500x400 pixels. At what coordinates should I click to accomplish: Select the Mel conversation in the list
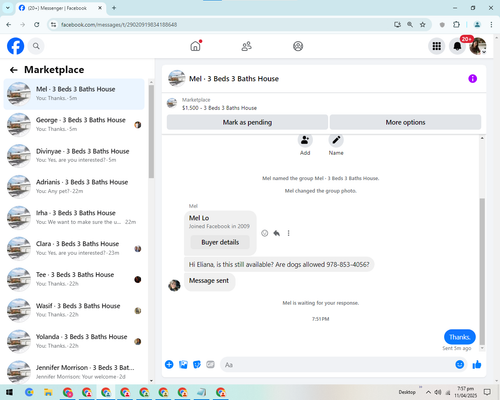pyautogui.click(x=74, y=94)
